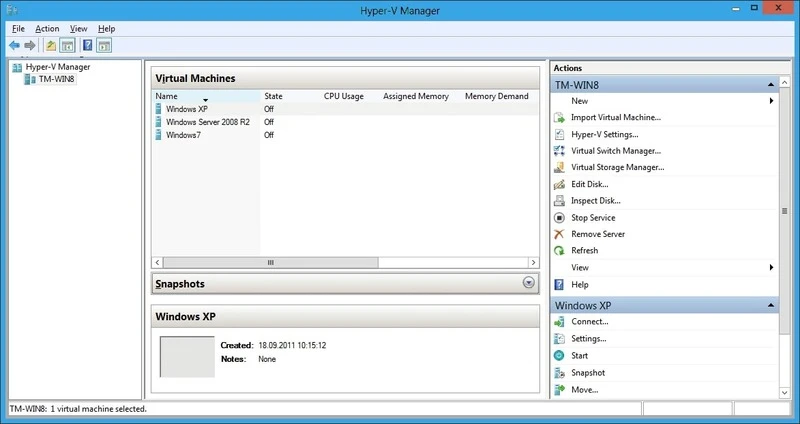The height and width of the screenshot is (424, 800).
Task: Collapse the TM-WIN8 actions section
Action: click(x=771, y=86)
